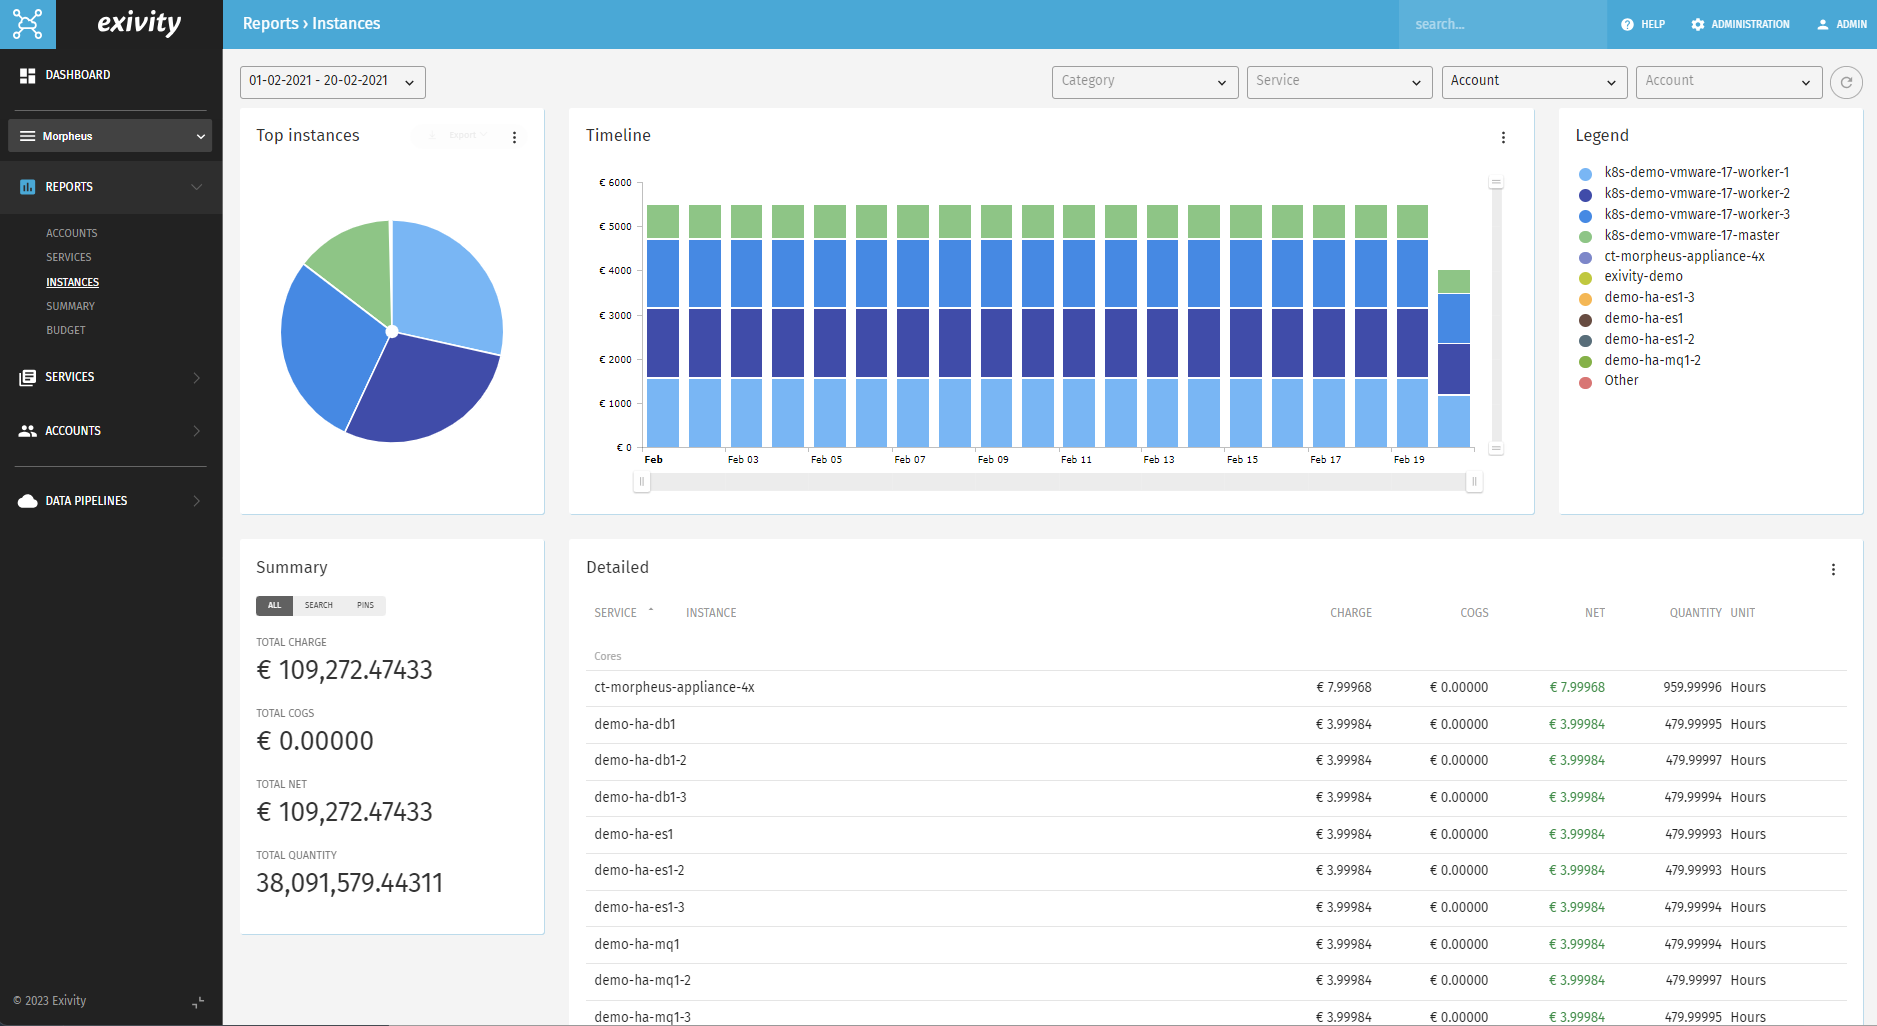Open Top instances three-dot options menu
The width and height of the screenshot is (1877, 1026).
[515, 137]
